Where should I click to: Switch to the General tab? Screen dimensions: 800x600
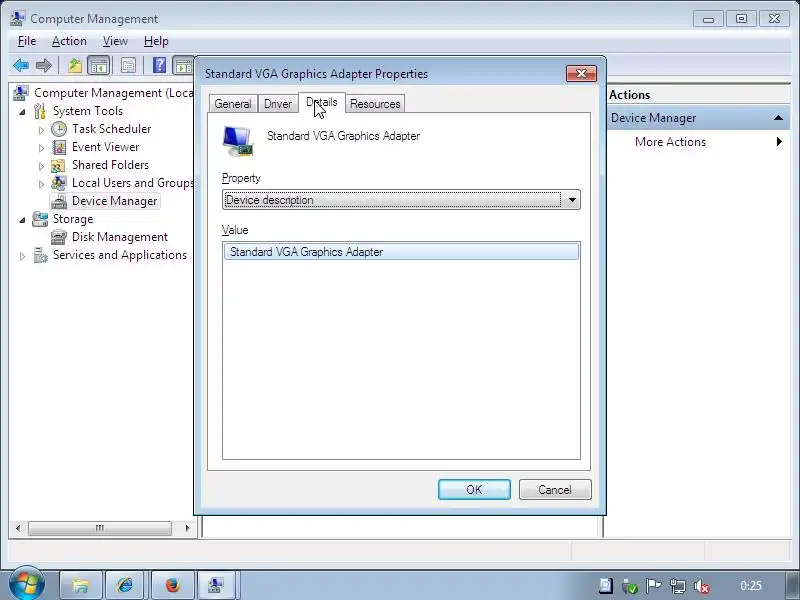point(233,104)
